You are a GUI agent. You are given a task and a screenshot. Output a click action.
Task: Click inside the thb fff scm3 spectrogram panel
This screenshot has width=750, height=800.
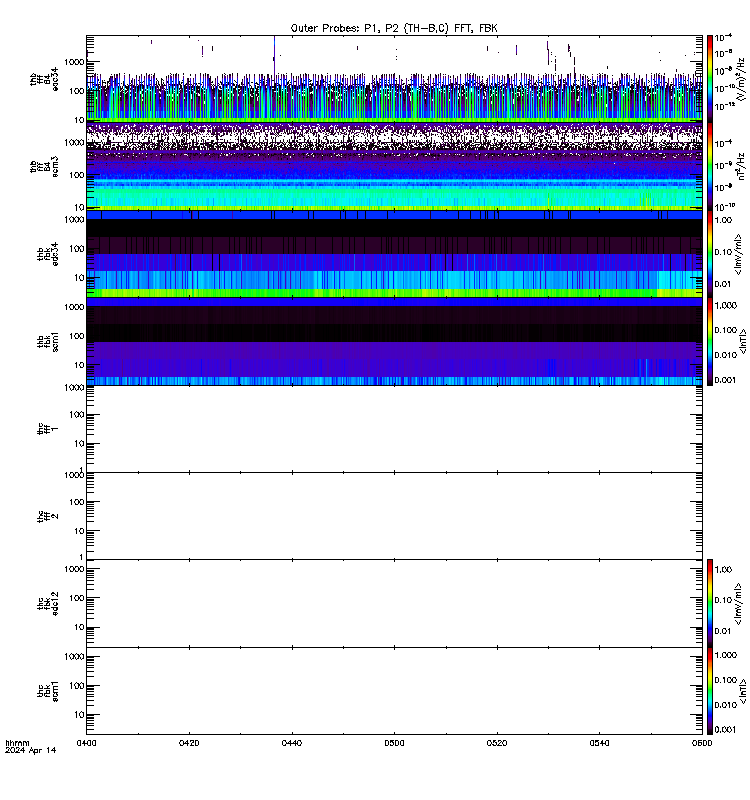click(x=394, y=167)
